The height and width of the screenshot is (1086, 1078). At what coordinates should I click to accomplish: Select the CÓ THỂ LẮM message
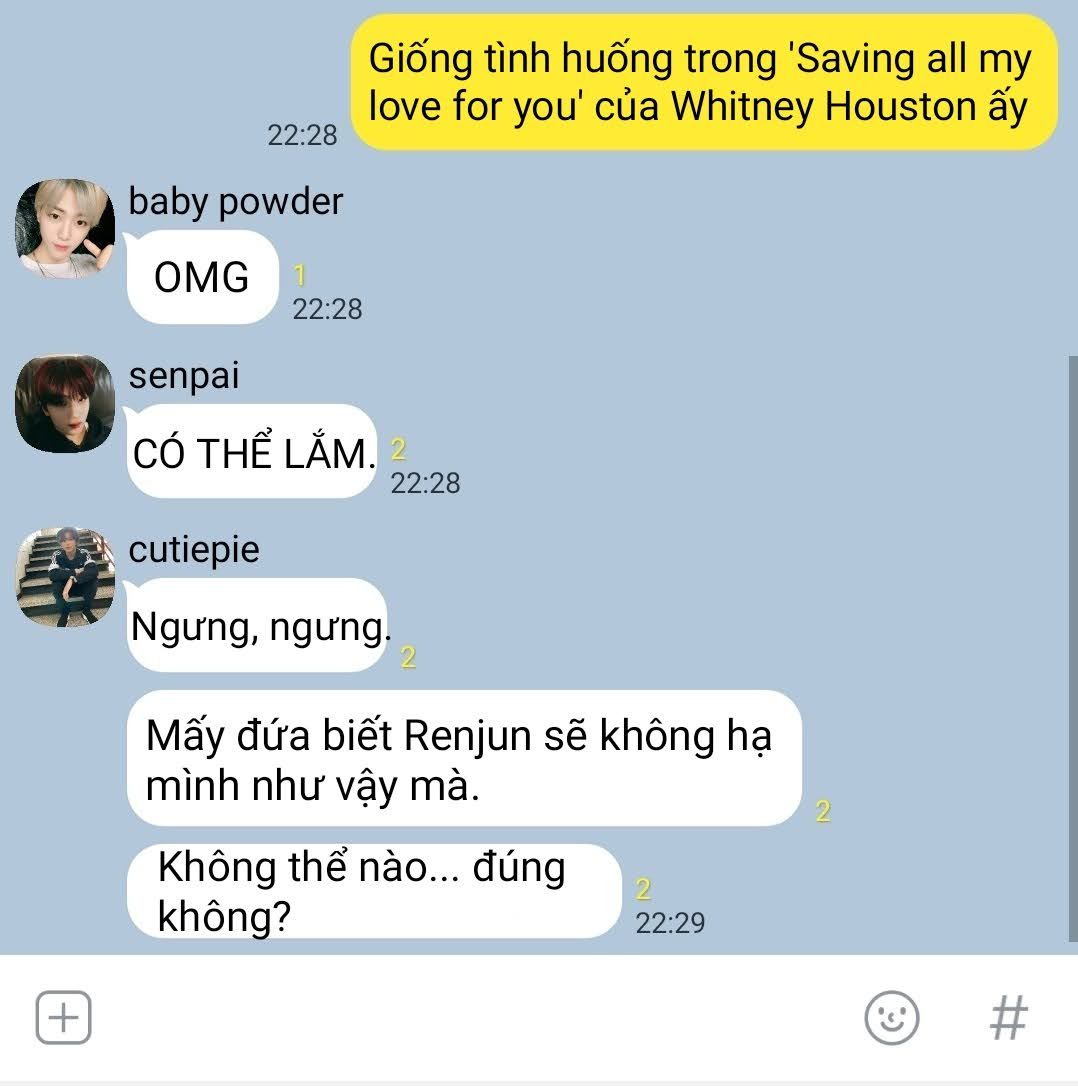coord(252,452)
